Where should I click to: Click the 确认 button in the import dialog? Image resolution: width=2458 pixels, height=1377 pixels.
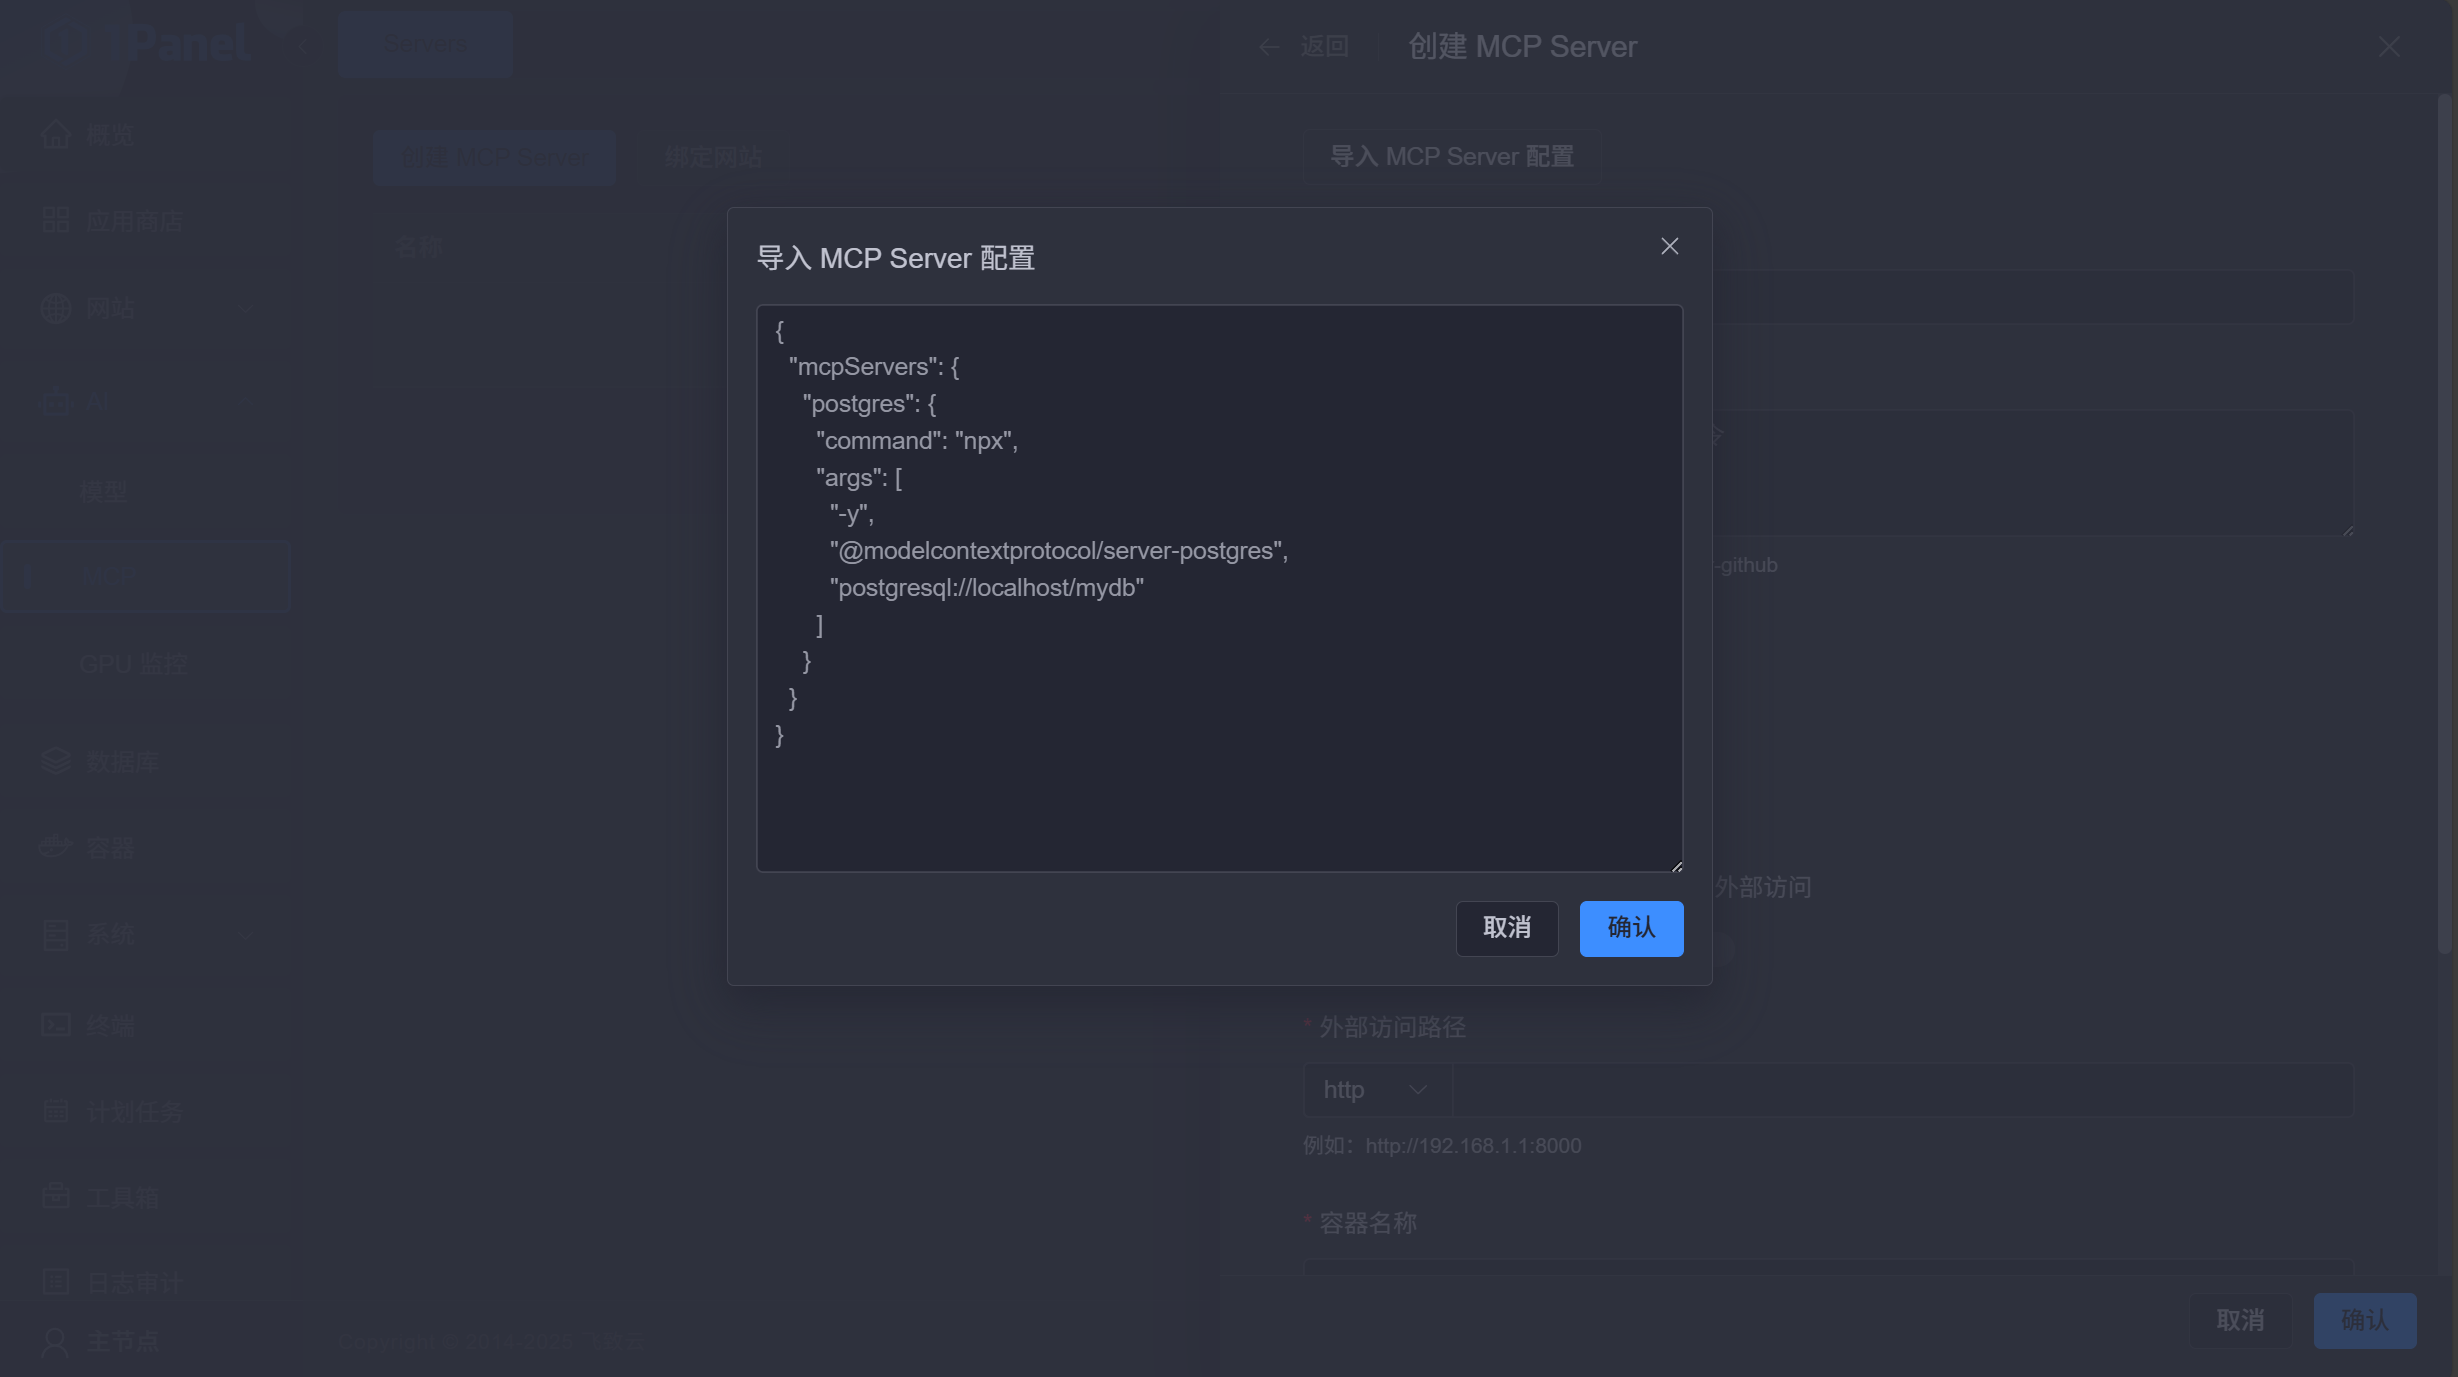tap(1630, 928)
